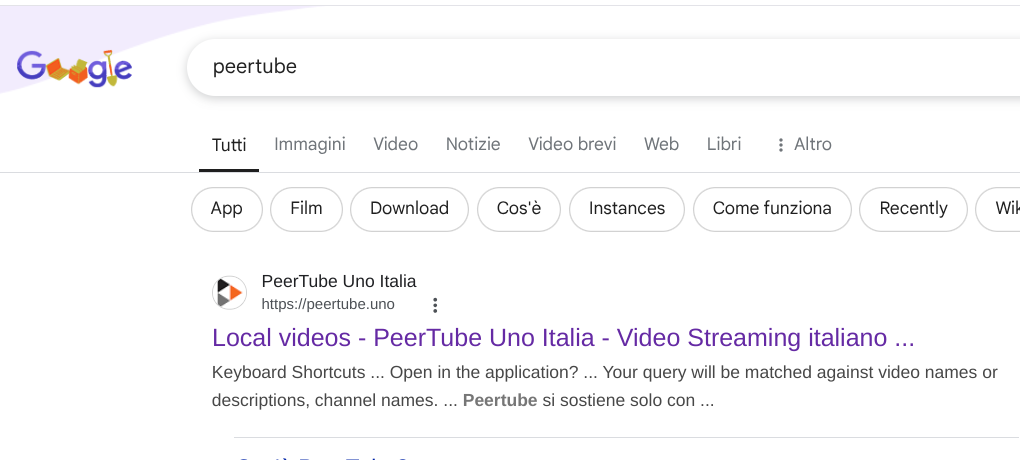Click the PeerTube Uno Italia favicon

[x=229, y=293]
